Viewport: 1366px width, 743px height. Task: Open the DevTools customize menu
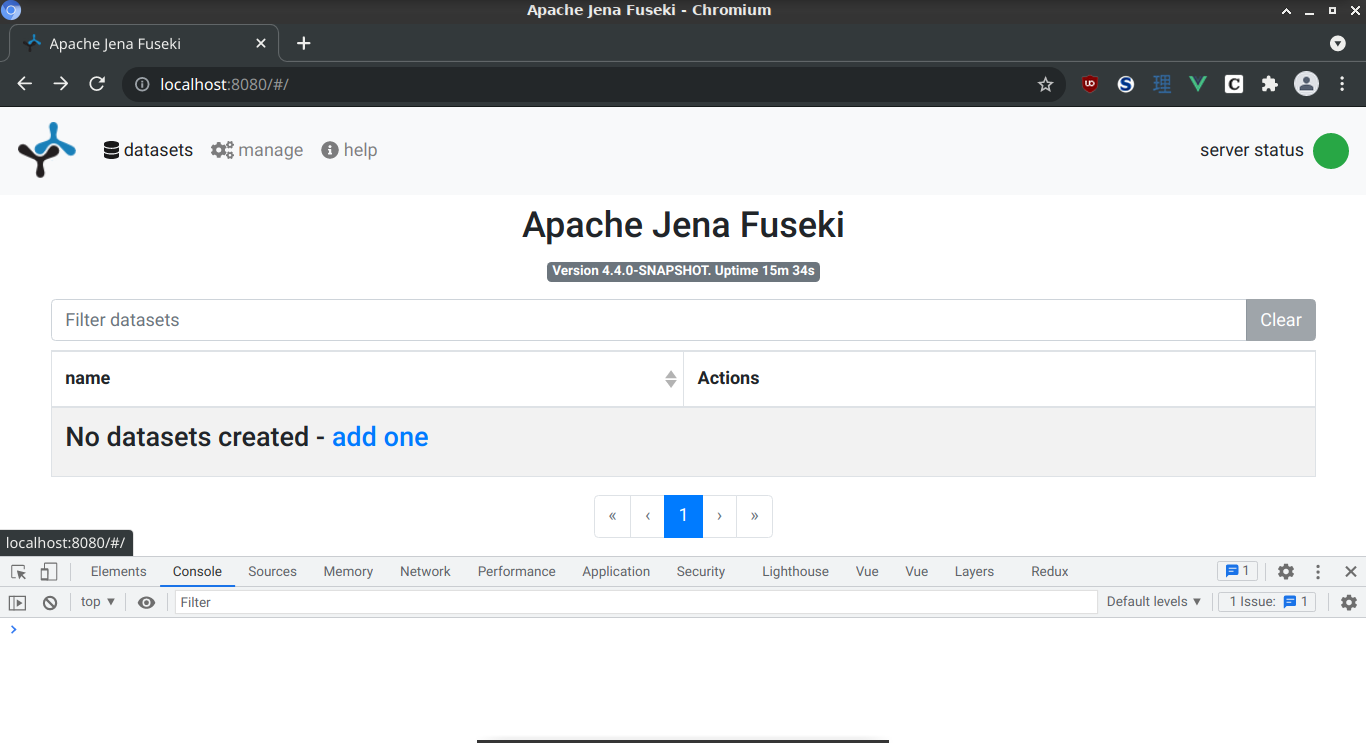point(1318,572)
